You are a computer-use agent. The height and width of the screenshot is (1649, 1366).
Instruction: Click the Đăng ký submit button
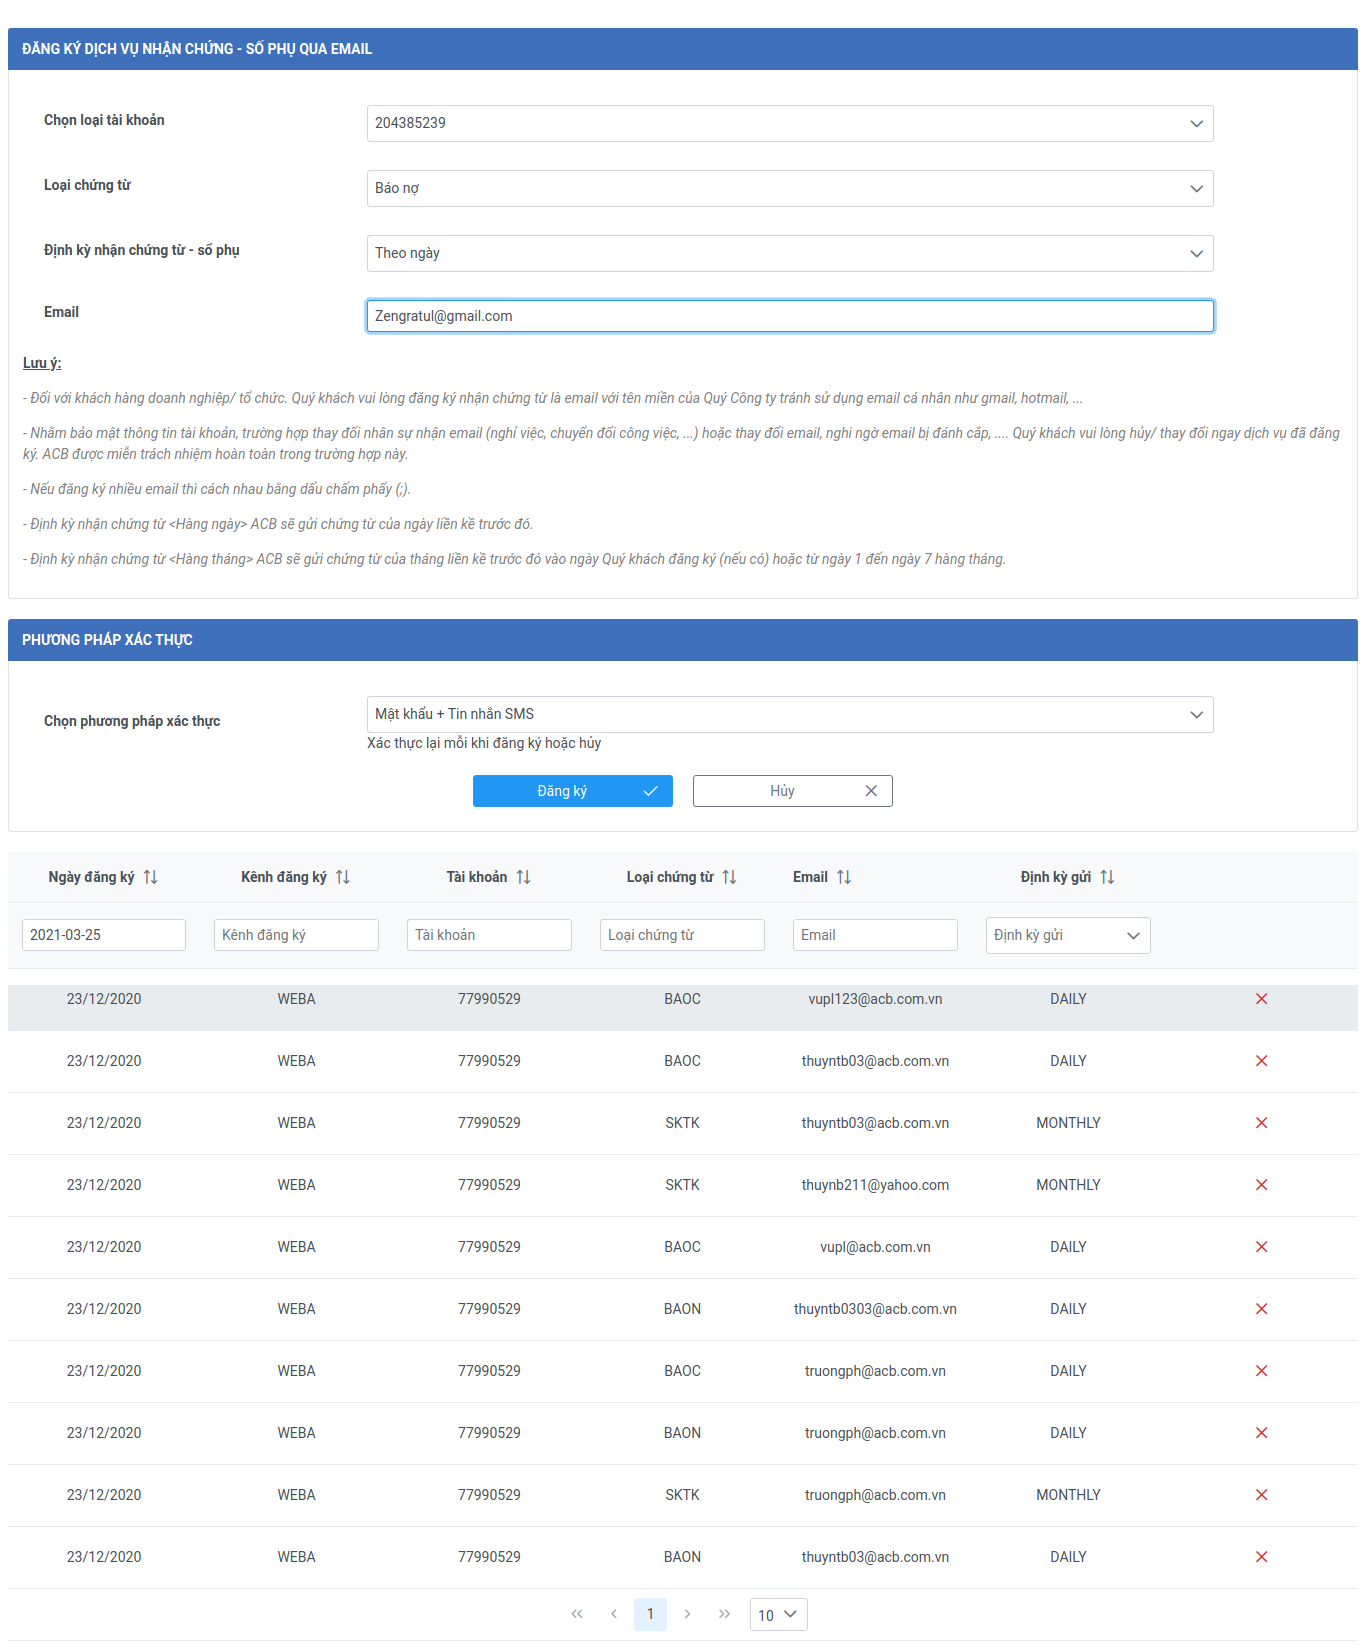[x=572, y=791]
